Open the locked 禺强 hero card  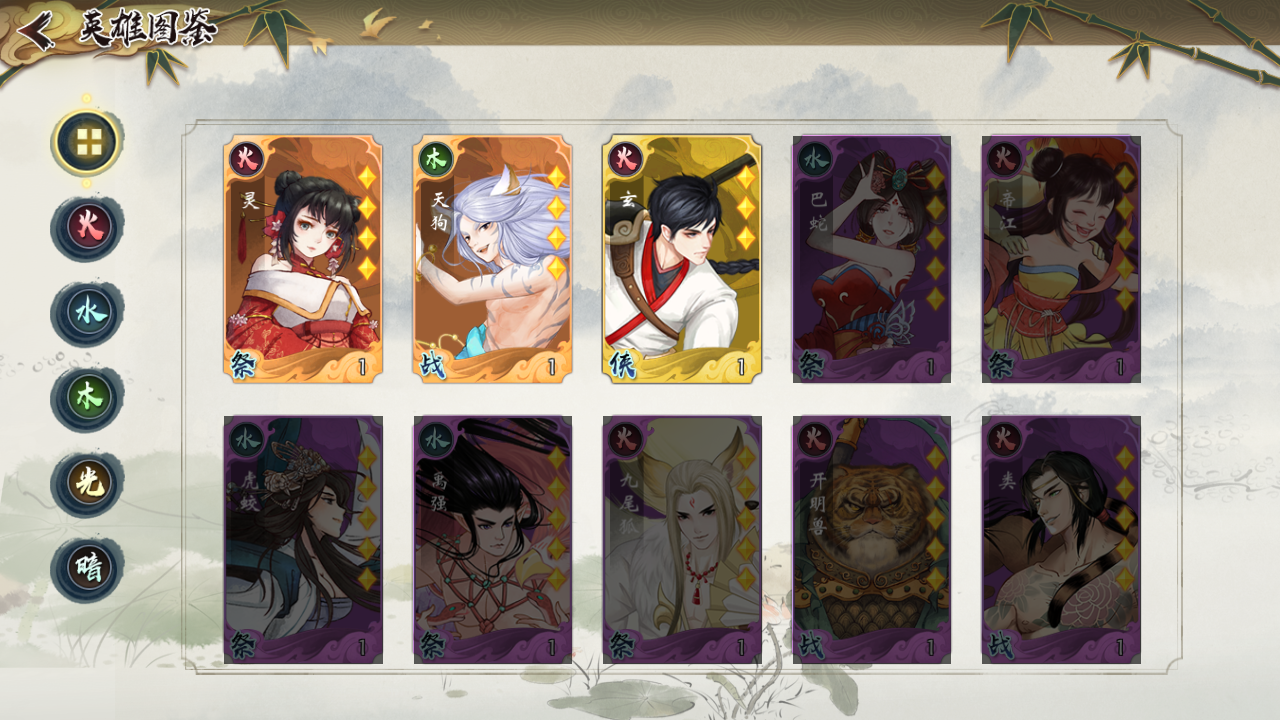coord(493,540)
